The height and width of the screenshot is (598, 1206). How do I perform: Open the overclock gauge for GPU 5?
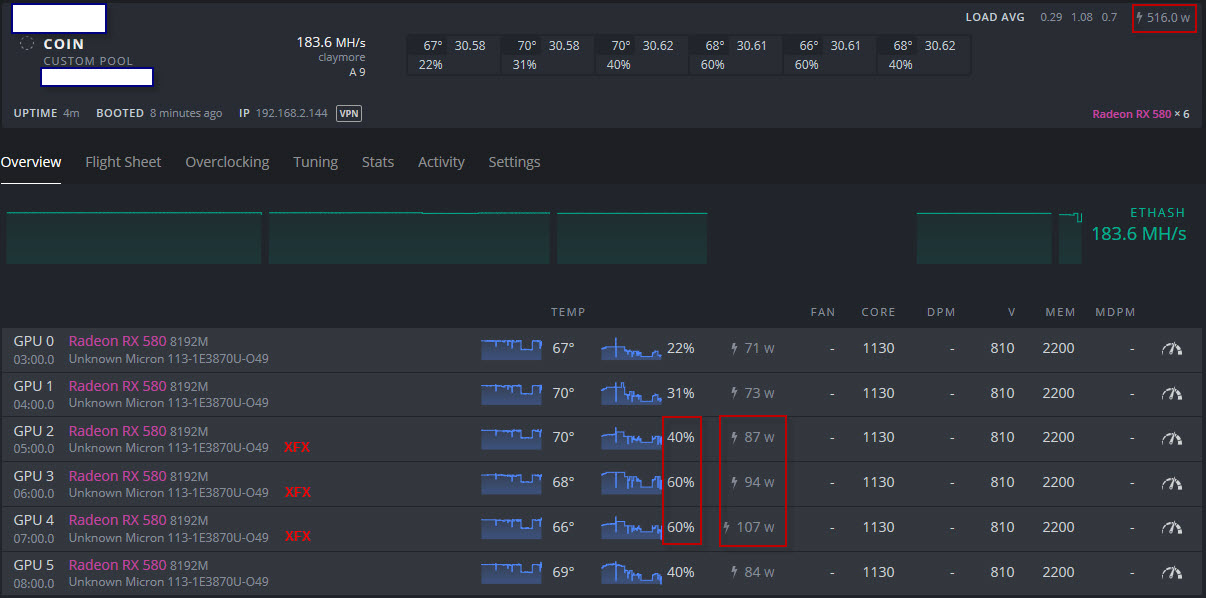click(1171, 573)
